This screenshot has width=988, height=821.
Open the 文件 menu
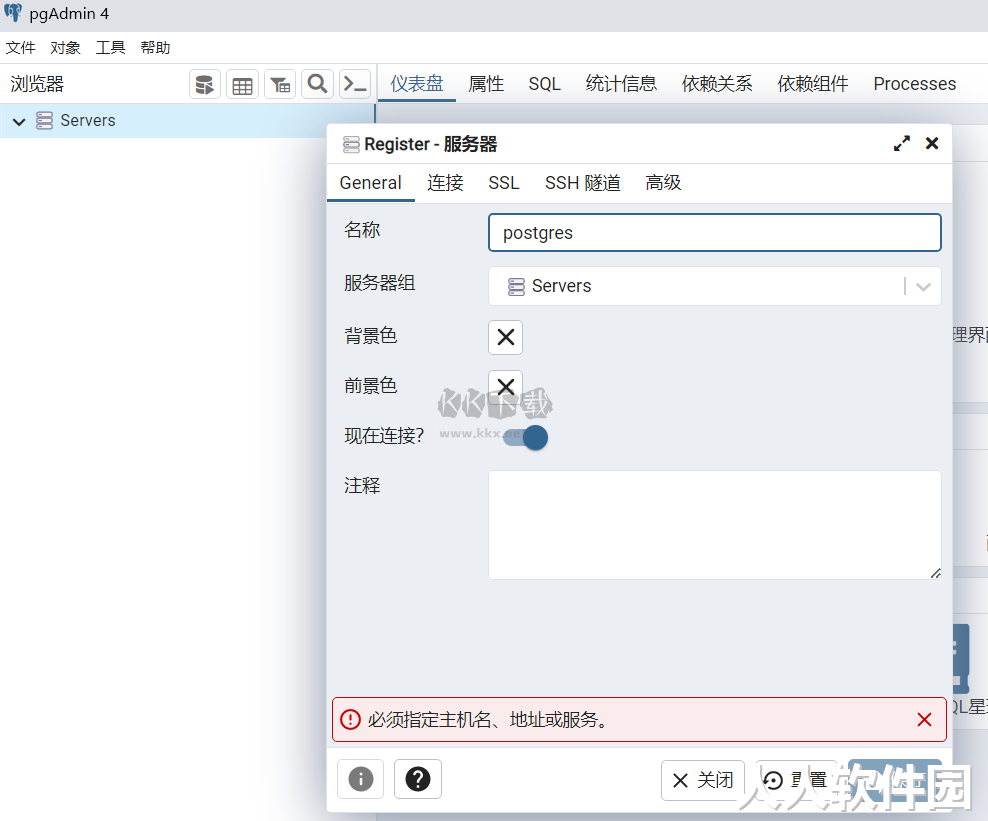click(x=21, y=48)
